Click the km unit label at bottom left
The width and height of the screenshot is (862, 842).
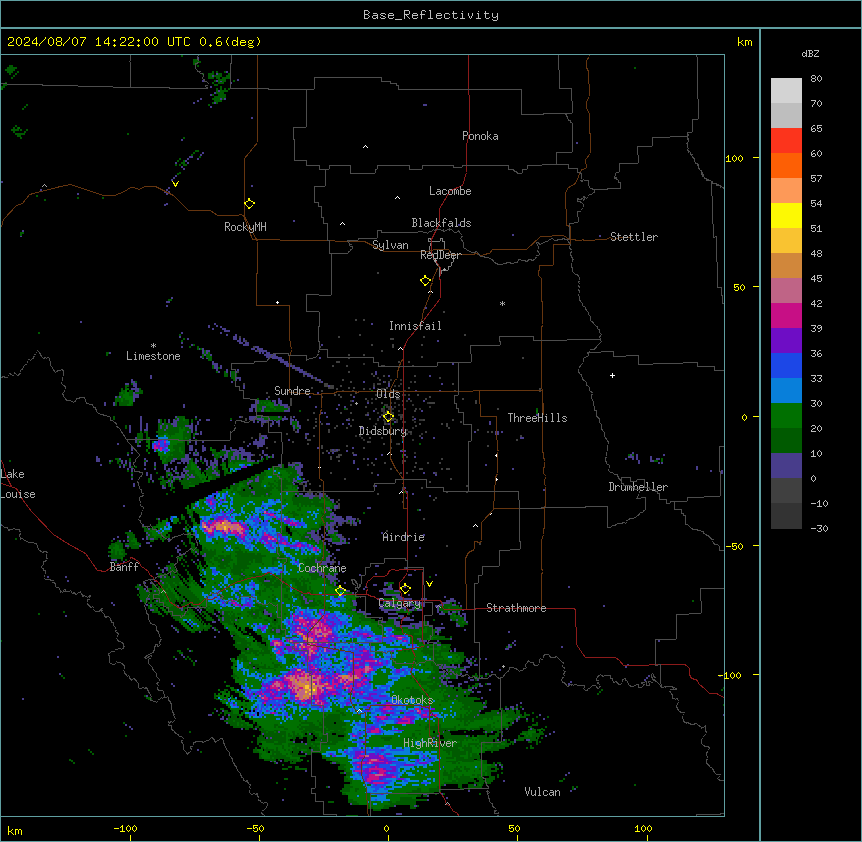coord(15,830)
